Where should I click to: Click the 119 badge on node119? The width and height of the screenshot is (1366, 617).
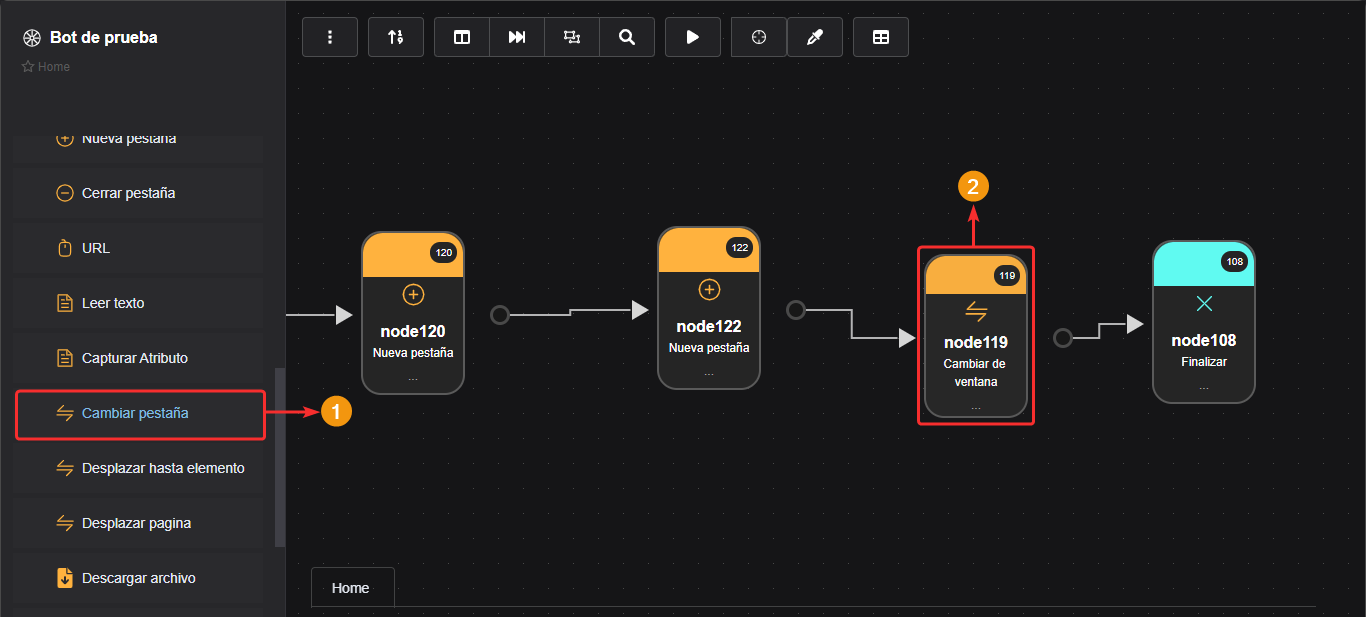[x=1007, y=275]
